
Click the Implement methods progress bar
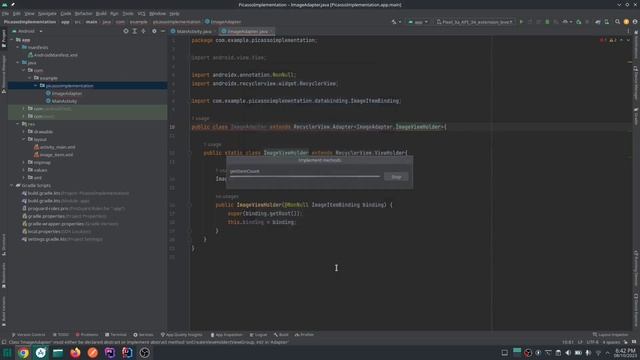tap(305, 176)
